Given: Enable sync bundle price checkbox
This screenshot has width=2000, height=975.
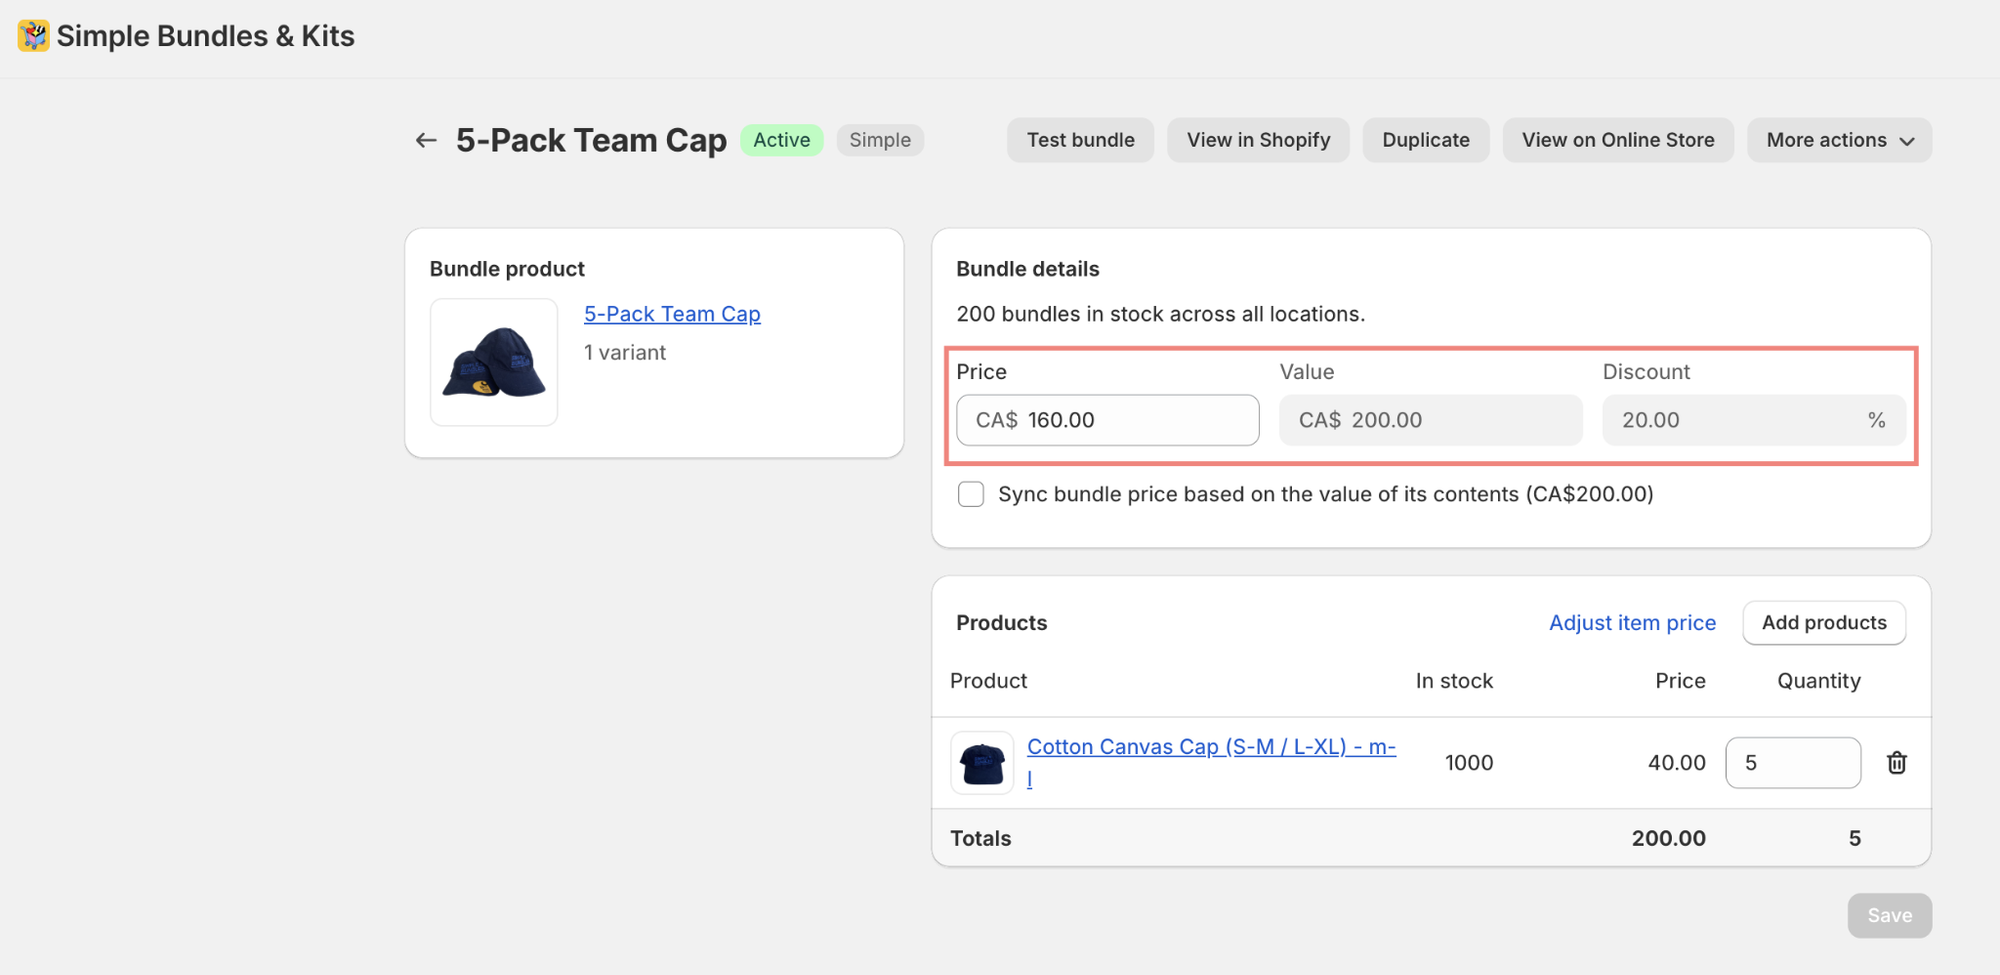Looking at the screenshot, I should tap(970, 494).
